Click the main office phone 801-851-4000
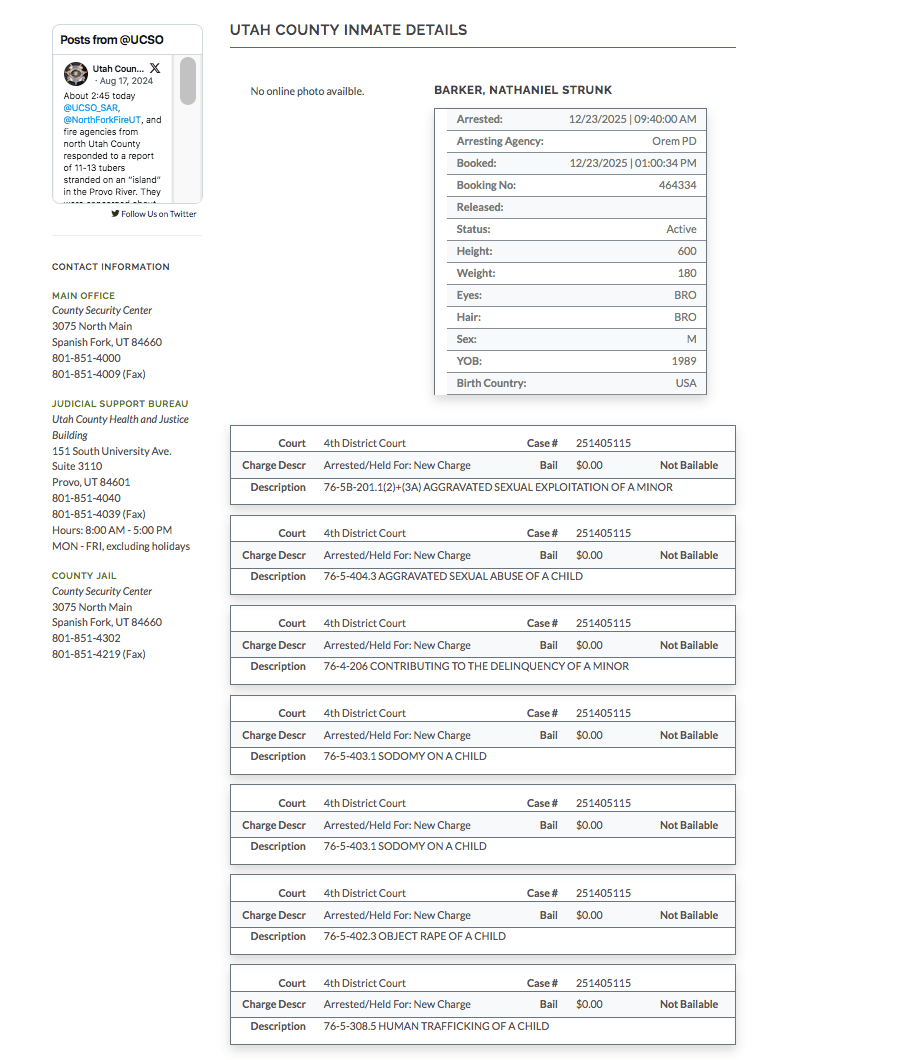 tap(86, 358)
